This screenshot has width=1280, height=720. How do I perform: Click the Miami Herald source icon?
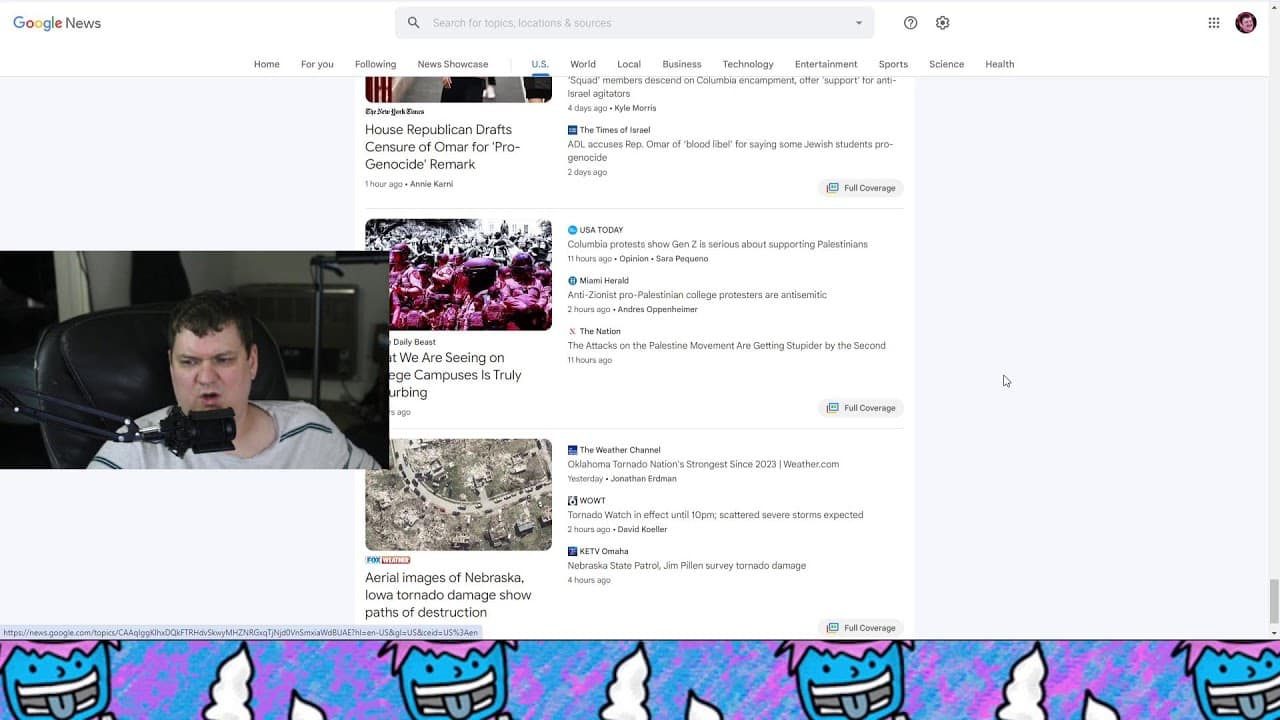(572, 281)
